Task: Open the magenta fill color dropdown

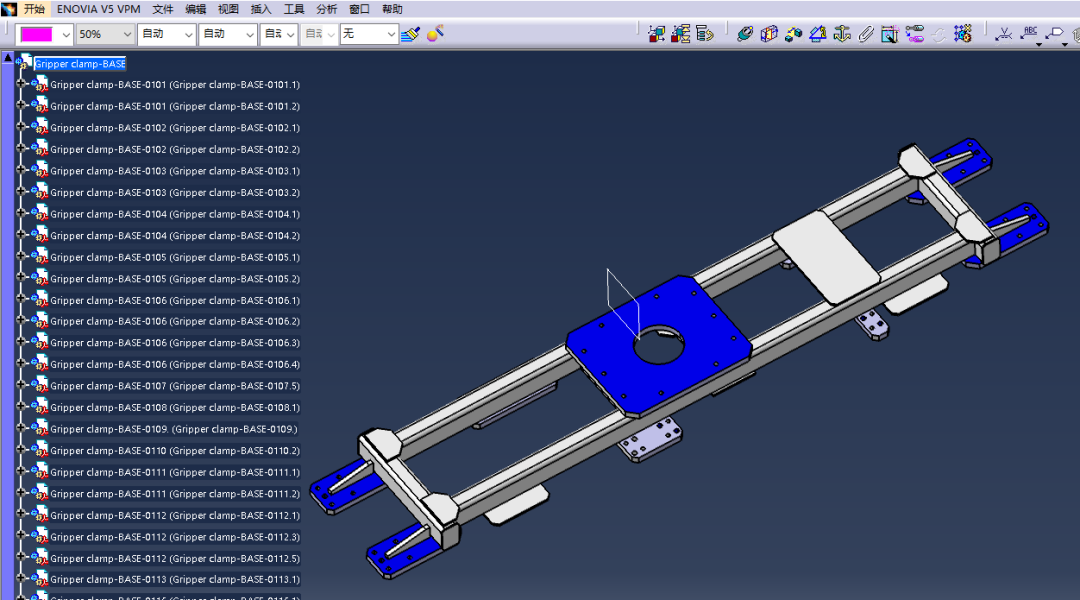Action: coord(66,34)
